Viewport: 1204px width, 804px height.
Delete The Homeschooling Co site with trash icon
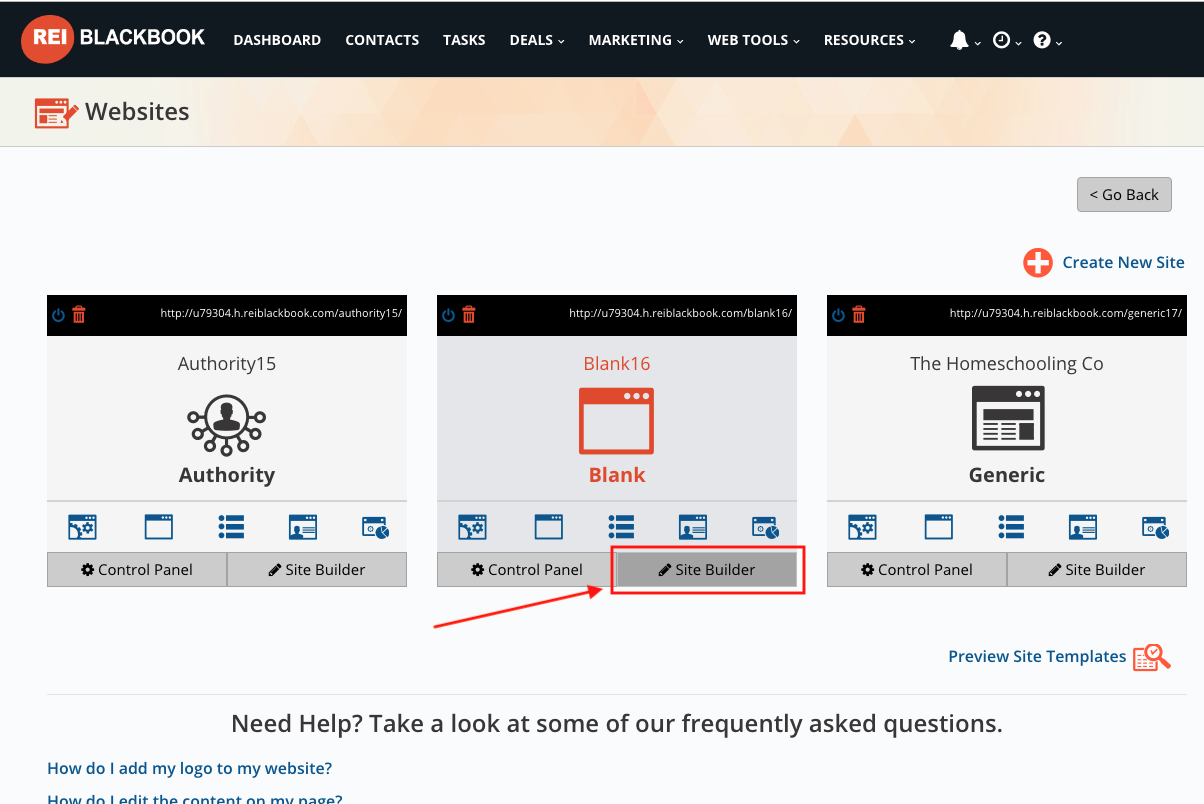pyautogui.click(x=859, y=314)
